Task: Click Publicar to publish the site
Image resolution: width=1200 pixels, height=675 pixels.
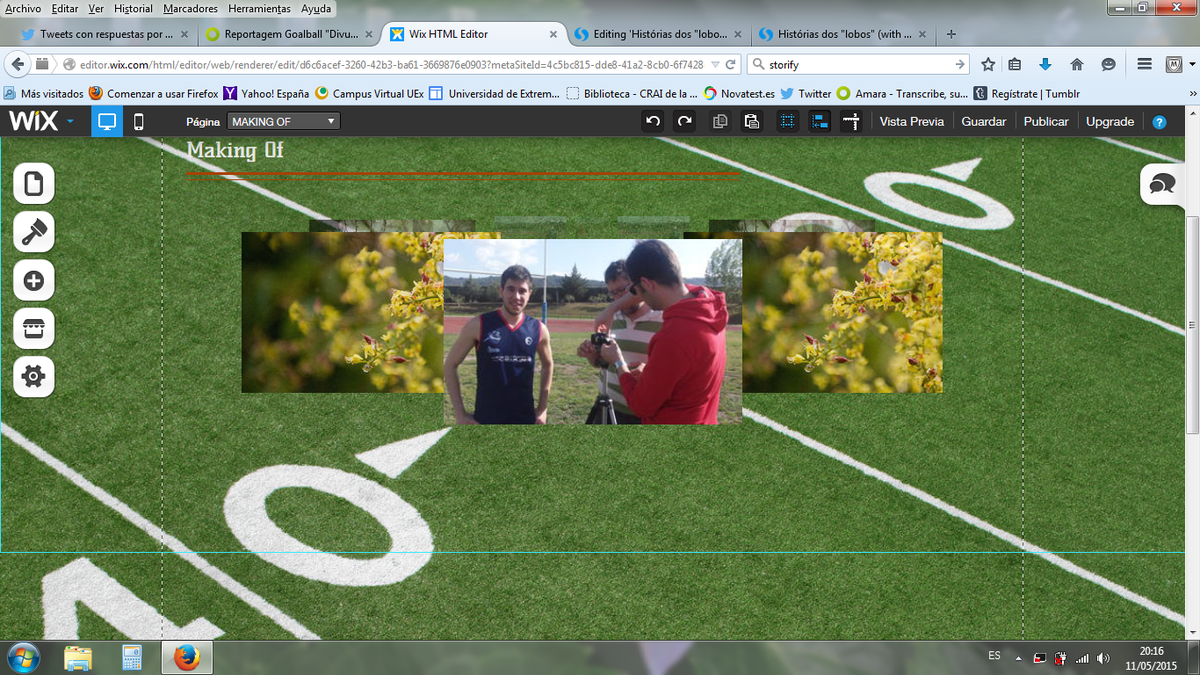Action: coord(1046,122)
